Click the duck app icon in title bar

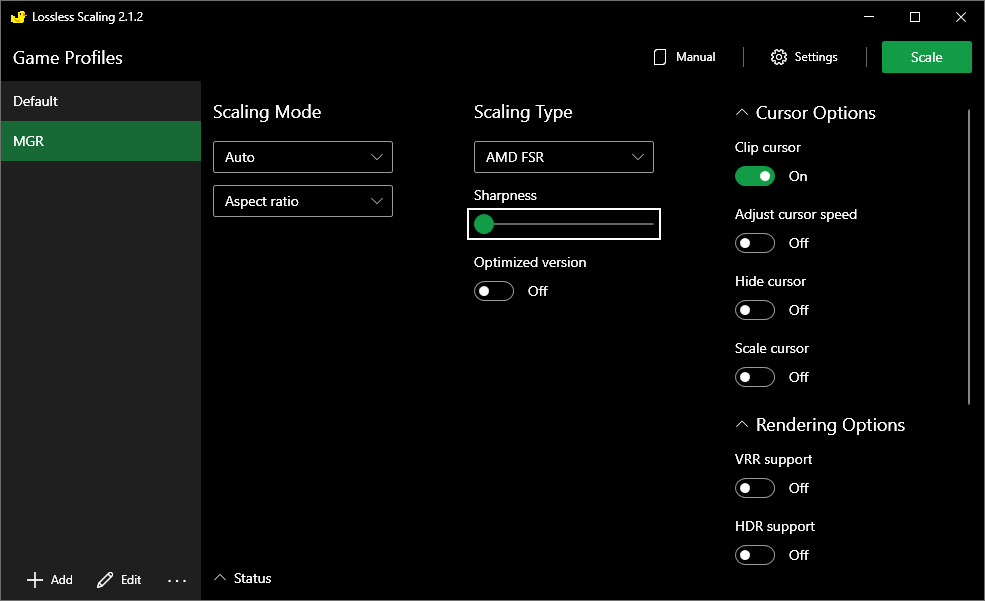pos(17,17)
